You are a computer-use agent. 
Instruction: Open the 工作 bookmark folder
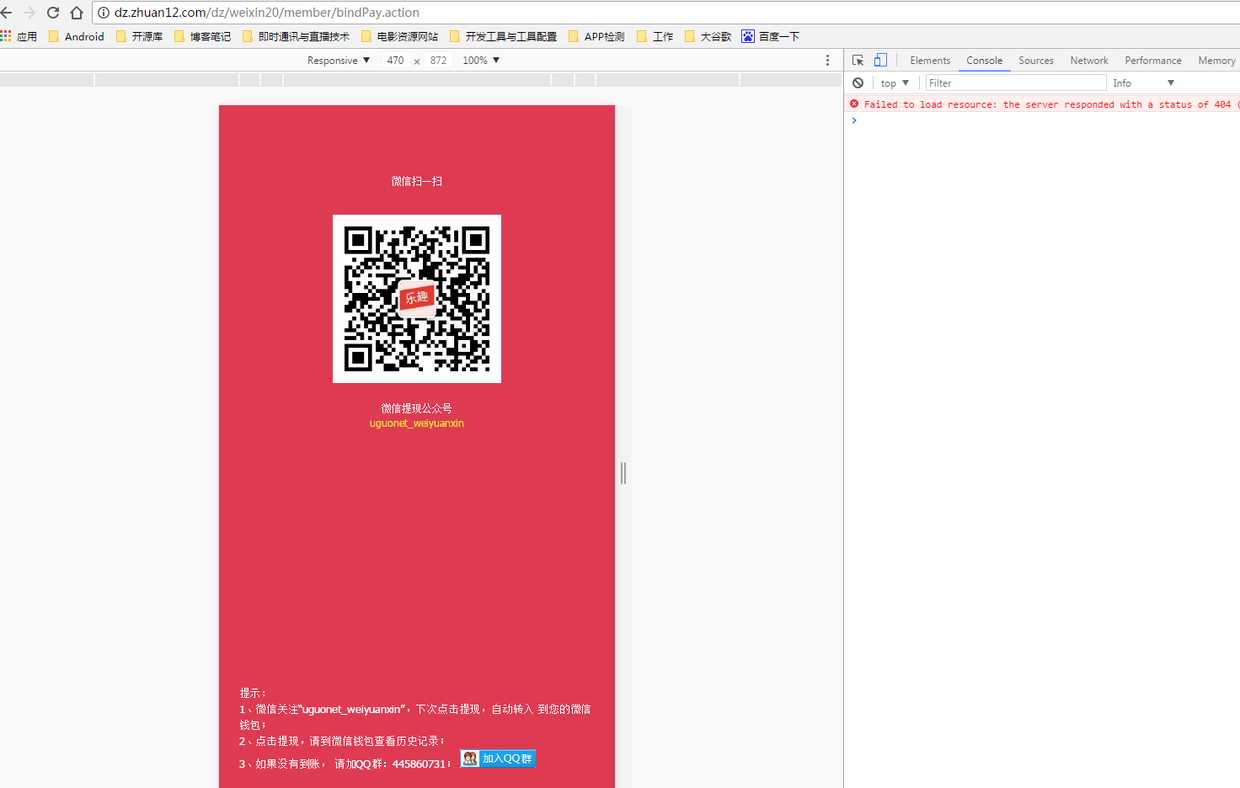[655, 37]
